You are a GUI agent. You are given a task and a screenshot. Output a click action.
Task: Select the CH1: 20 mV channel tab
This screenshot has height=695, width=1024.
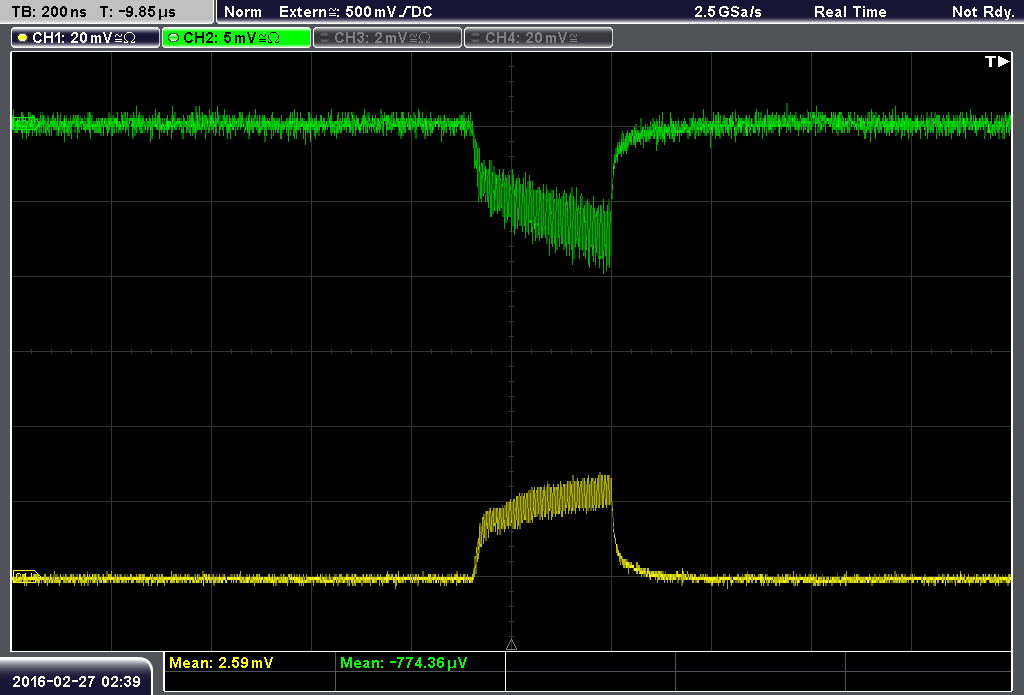pos(86,38)
